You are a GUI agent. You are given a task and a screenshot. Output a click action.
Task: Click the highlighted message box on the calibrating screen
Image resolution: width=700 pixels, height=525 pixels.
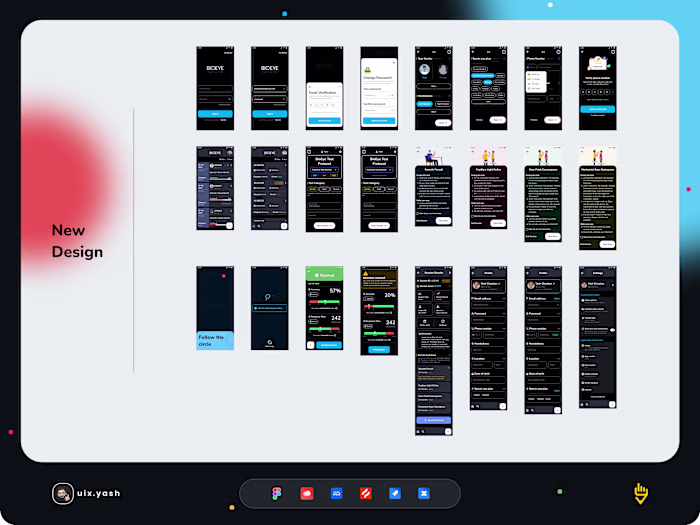pos(270,308)
